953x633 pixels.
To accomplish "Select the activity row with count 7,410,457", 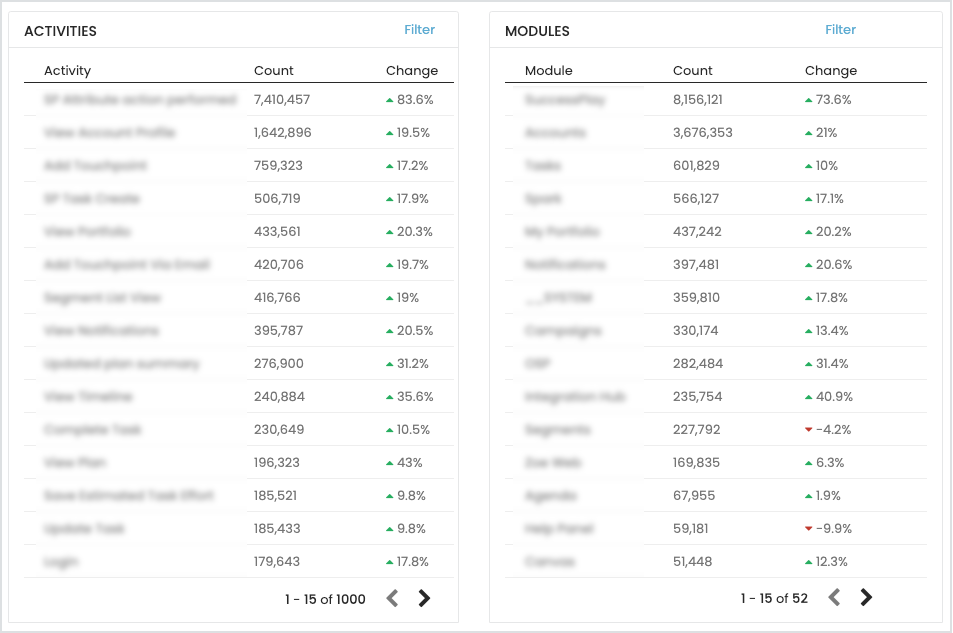I will click(140, 100).
